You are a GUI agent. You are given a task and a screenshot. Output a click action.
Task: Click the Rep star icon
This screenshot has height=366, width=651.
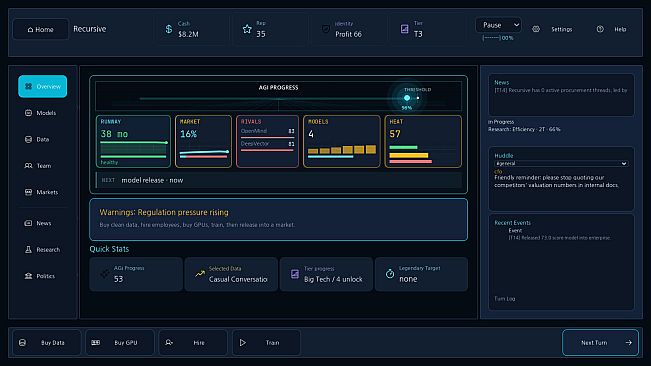[x=247, y=29]
